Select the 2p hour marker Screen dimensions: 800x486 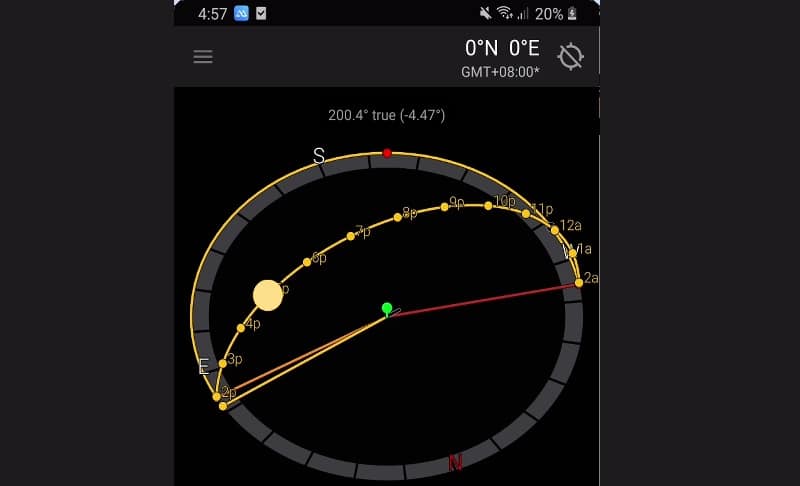[217, 396]
